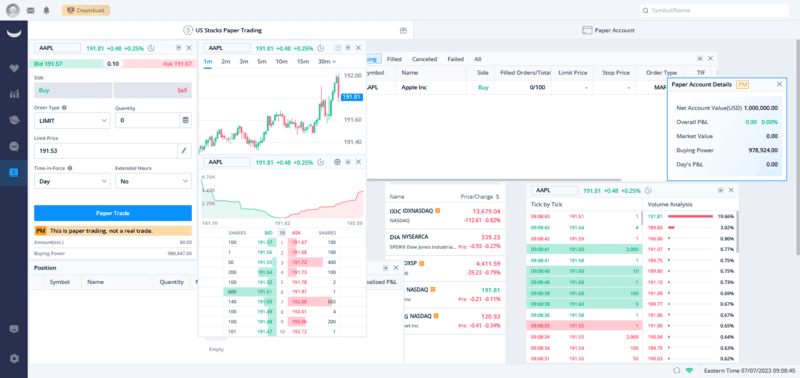This screenshot has height=378, width=800.
Task: Click the Time-in-Force info icon
Action: click(70, 168)
